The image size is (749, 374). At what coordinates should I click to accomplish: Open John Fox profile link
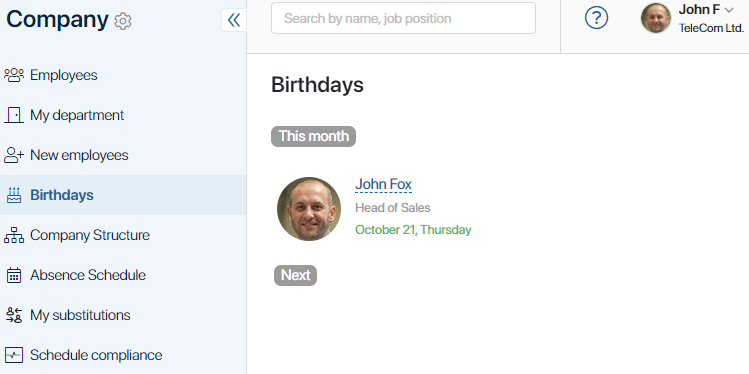(x=383, y=184)
